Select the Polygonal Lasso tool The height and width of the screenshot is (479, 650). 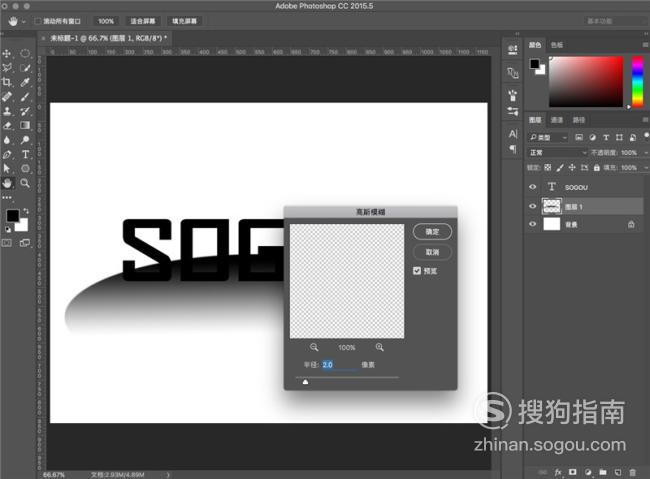[x=7, y=68]
